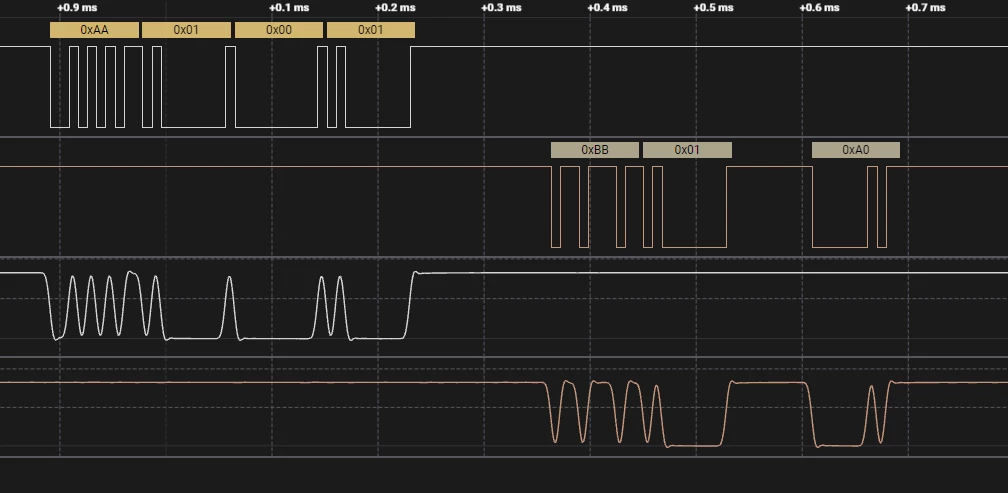Viewport: 1008px width, 493px height.
Task: Select the +0.2 ms timeline label
Action: pyautogui.click(x=395, y=8)
